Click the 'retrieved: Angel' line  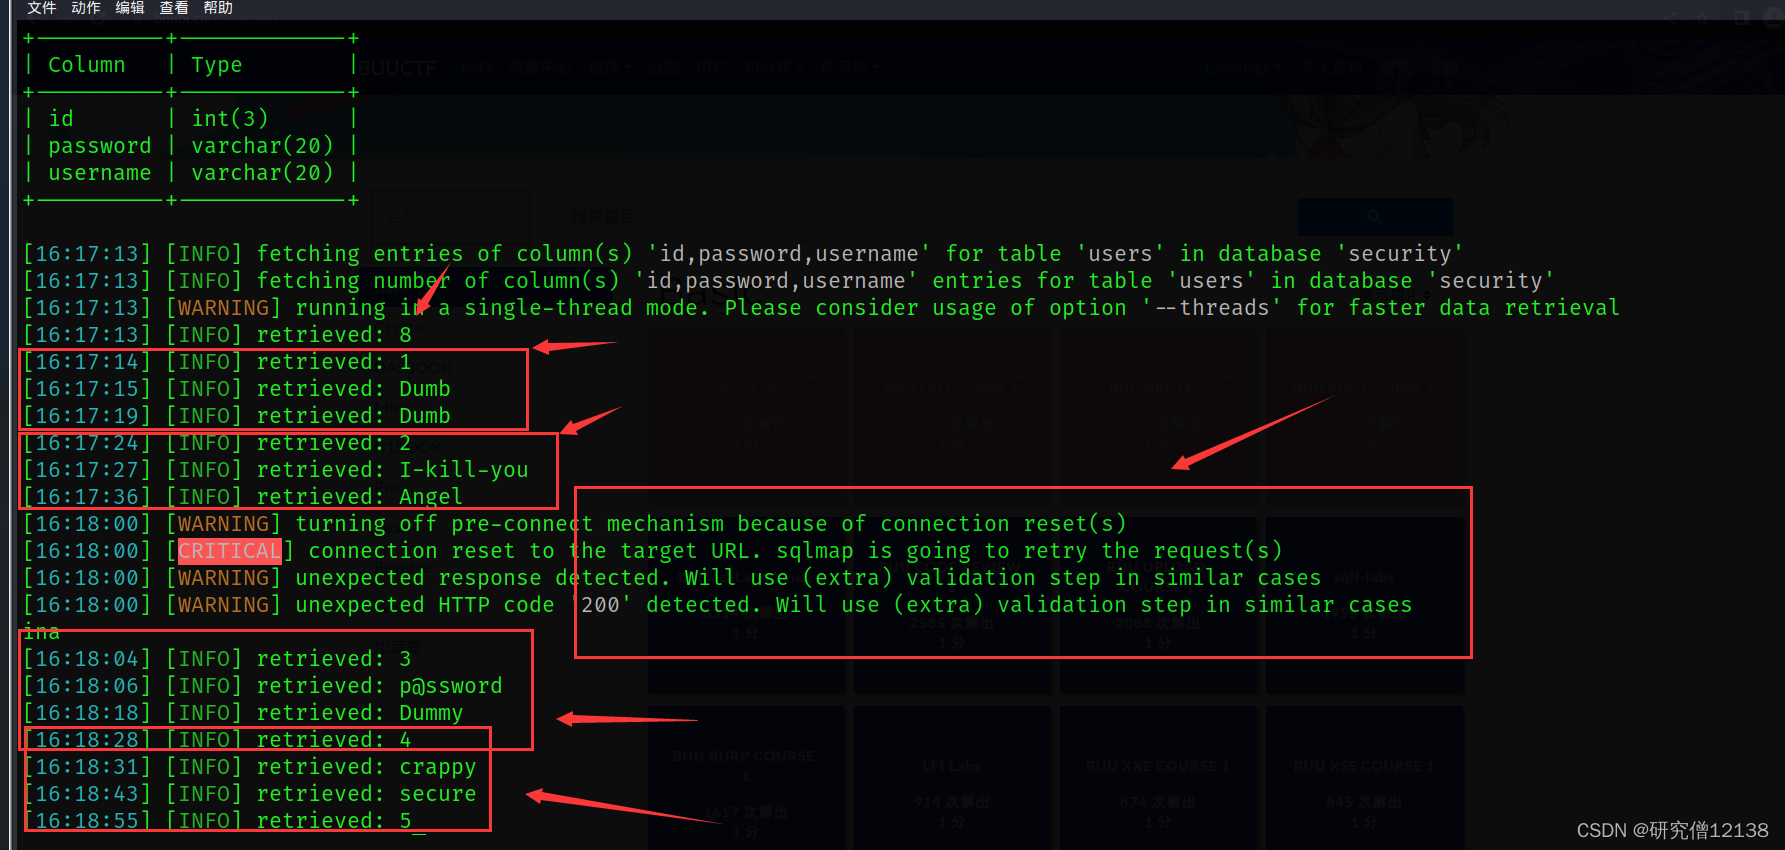(x=243, y=497)
